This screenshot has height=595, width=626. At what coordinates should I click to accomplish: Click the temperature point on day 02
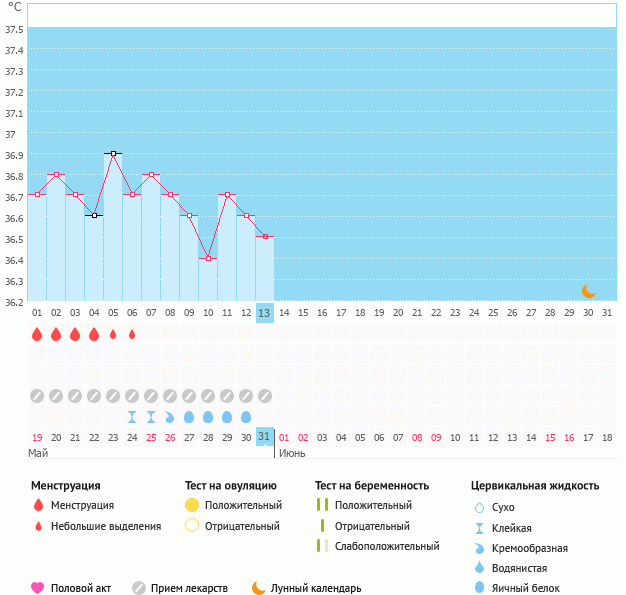point(56,174)
